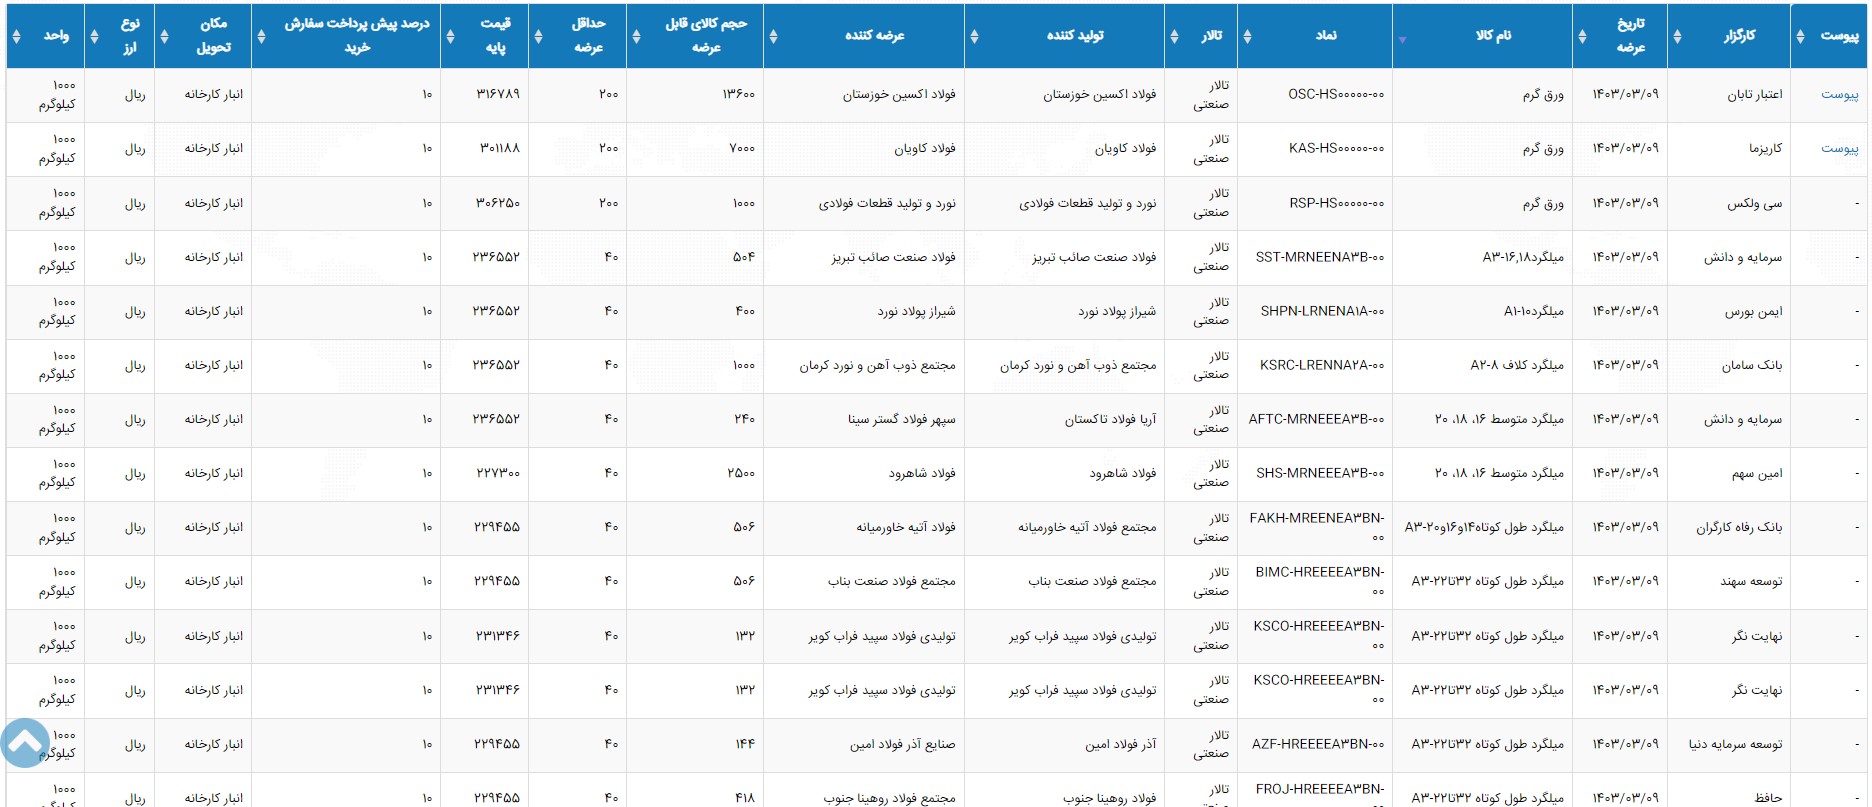The width and height of the screenshot is (1872, 807).
Task: Sort by تالار column sort arrows
Action: (x=1174, y=36)
